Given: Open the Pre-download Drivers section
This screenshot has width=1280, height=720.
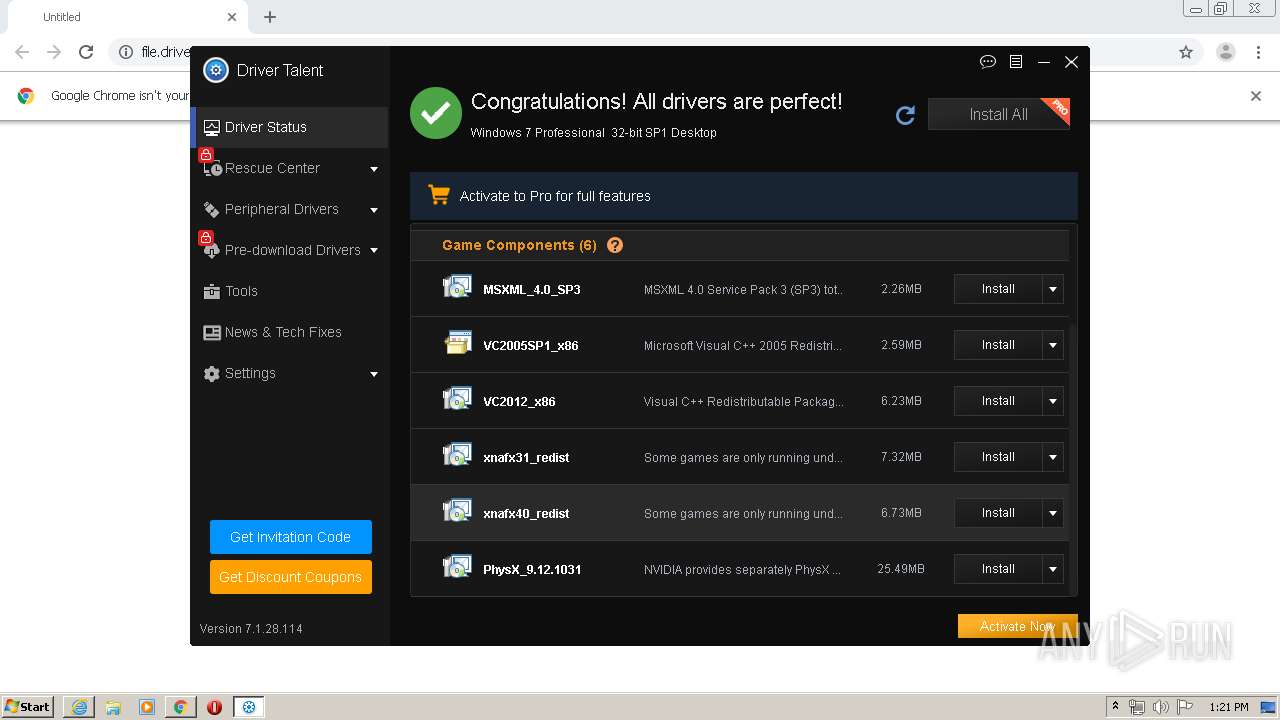Looking at the screenshot, I should click(x=289, y=250).
